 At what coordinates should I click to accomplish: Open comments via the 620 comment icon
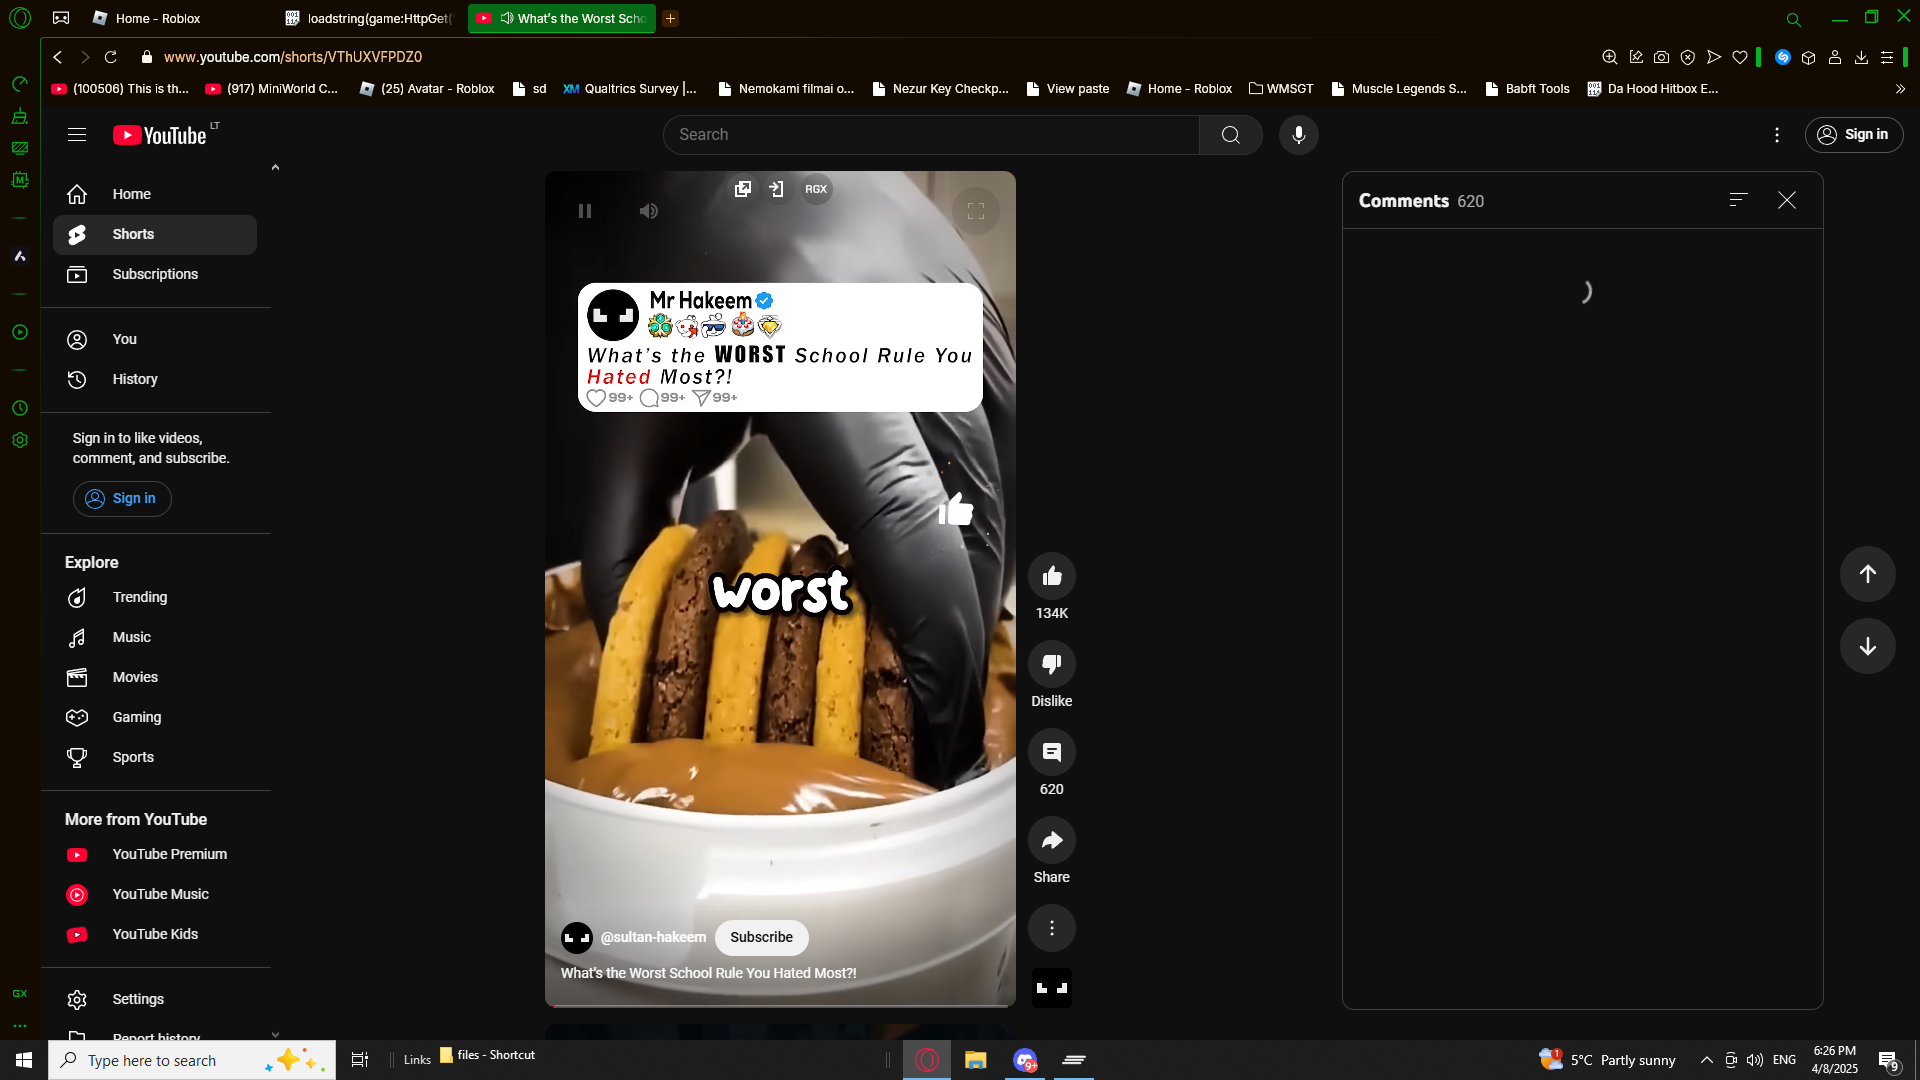point(1051,752)
